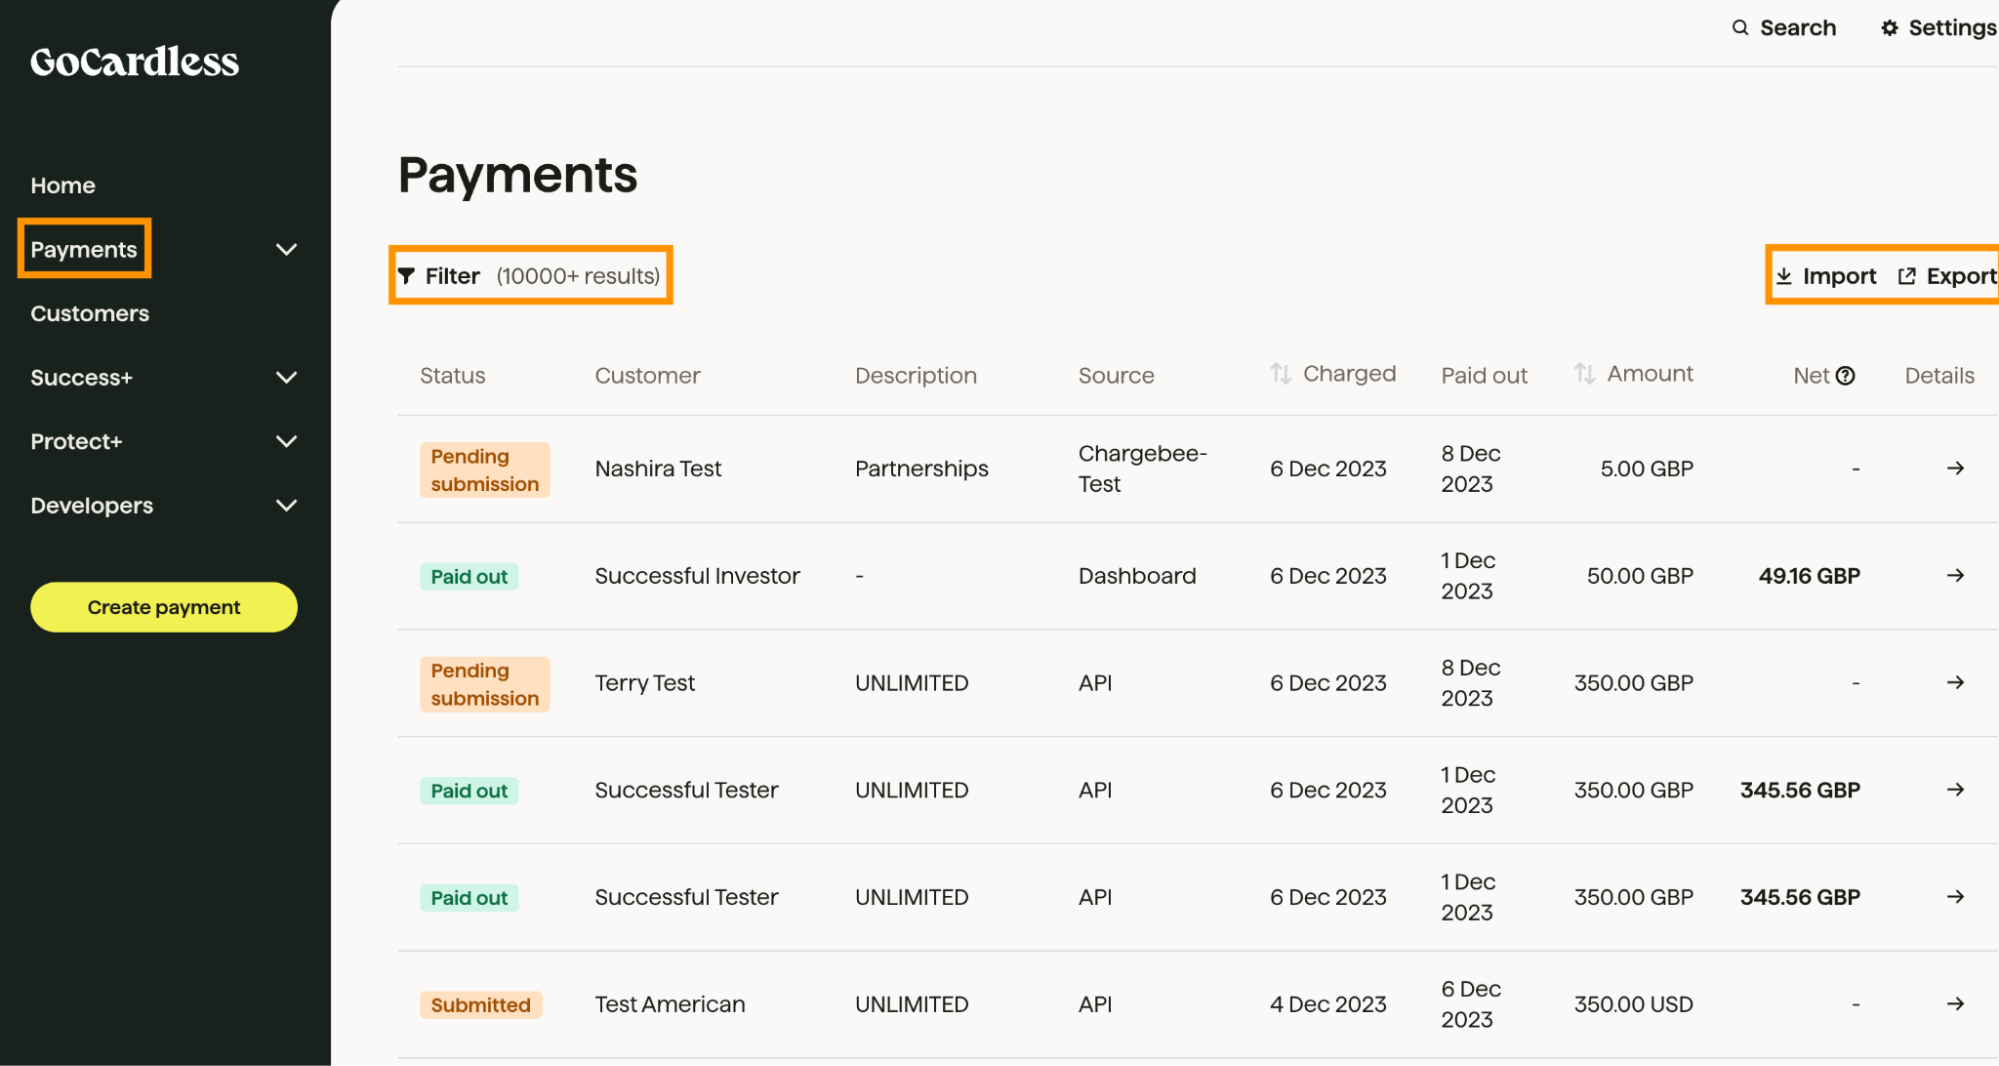This screenshot has height=1066, width=1999.
Task: Open details arrow for Test American payment
Action: 1956,1004
